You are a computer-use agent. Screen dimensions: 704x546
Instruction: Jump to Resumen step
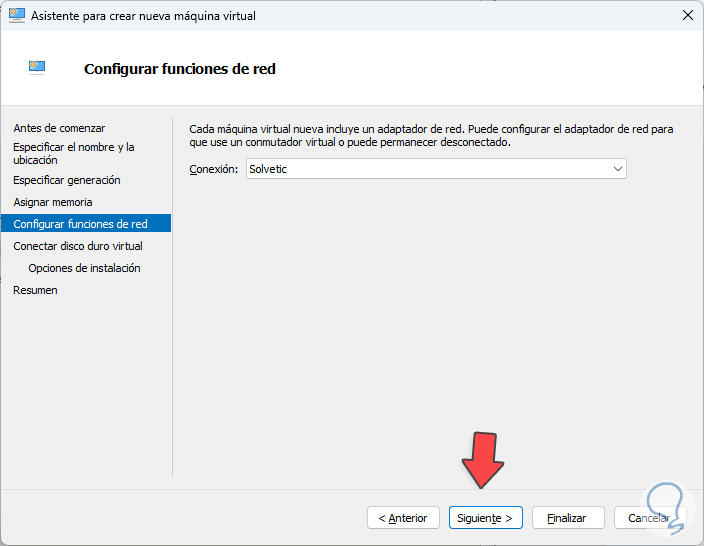coord(35,290)
